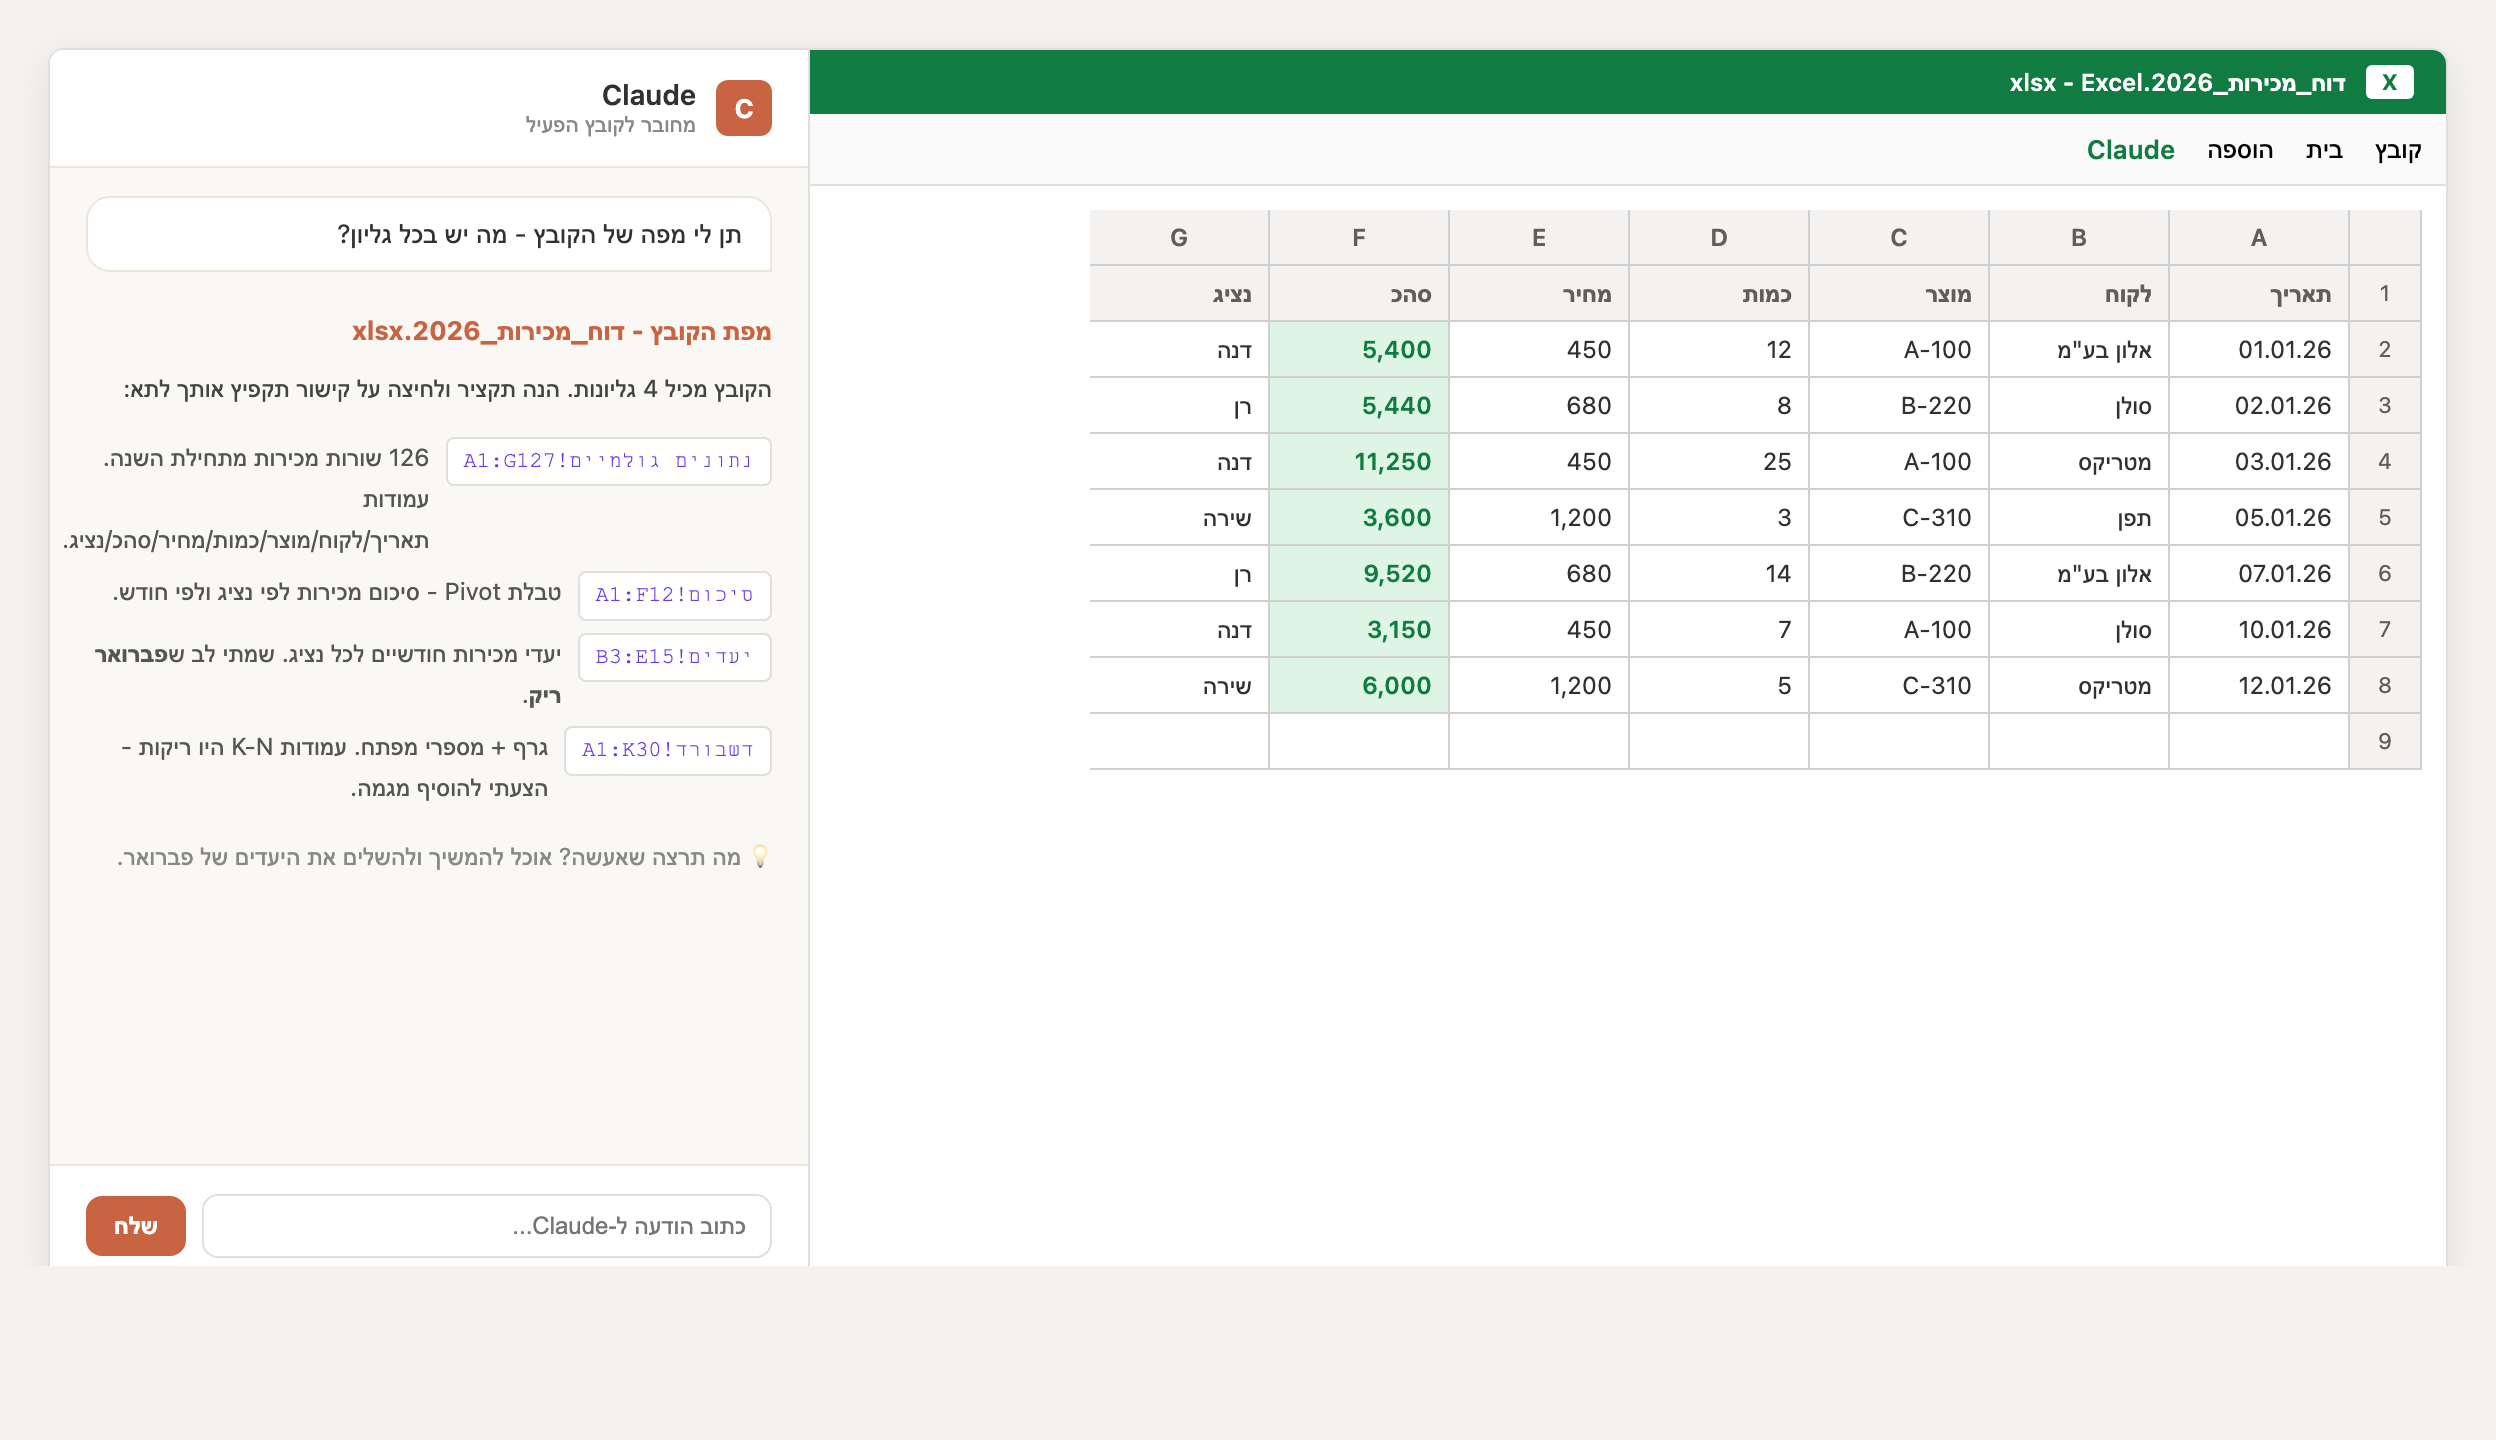Click the לקוח header cell

2078,293
